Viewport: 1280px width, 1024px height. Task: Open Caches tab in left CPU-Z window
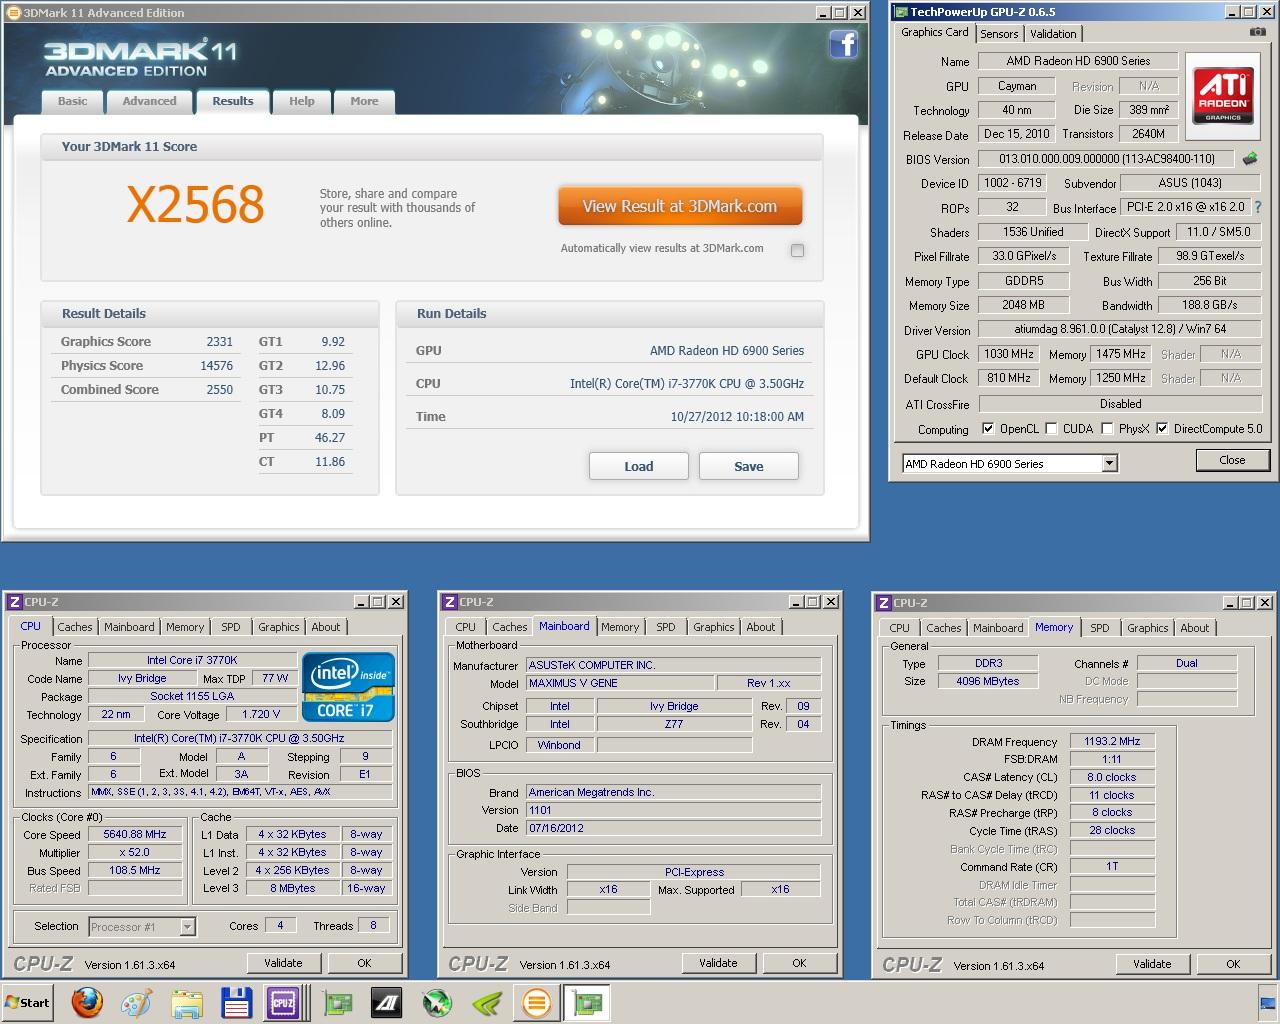[75, 627]
